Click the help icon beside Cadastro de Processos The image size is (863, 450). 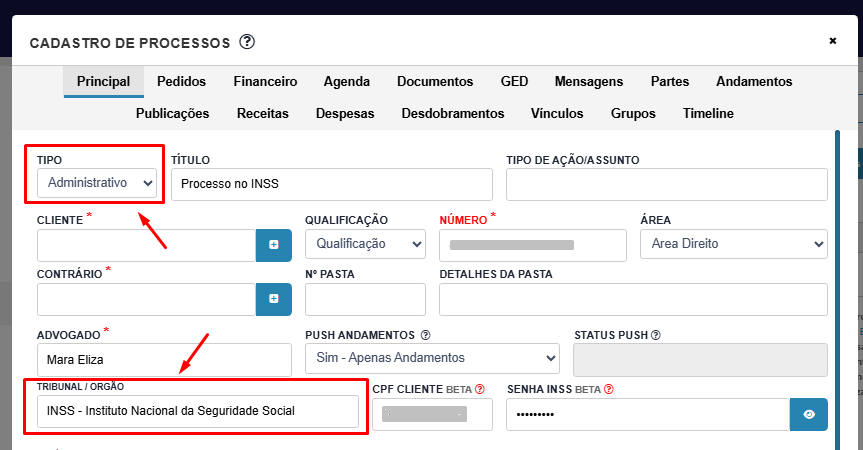(x=247, y=42)
